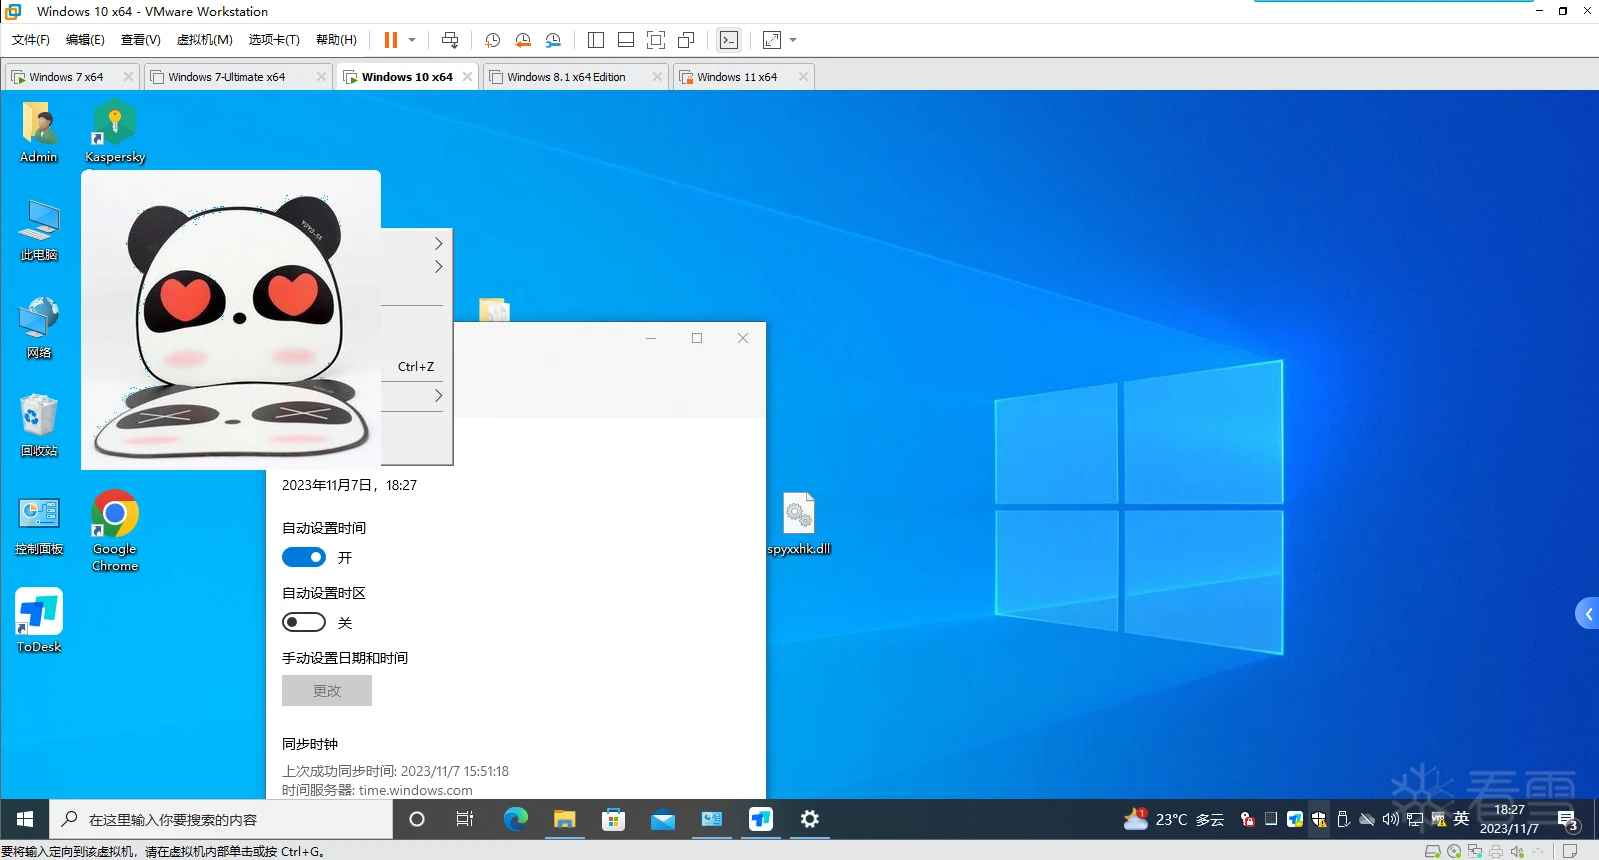Expand the second context menu submenu arrow
The image size is (1599, 860).
tap(438, 266)
